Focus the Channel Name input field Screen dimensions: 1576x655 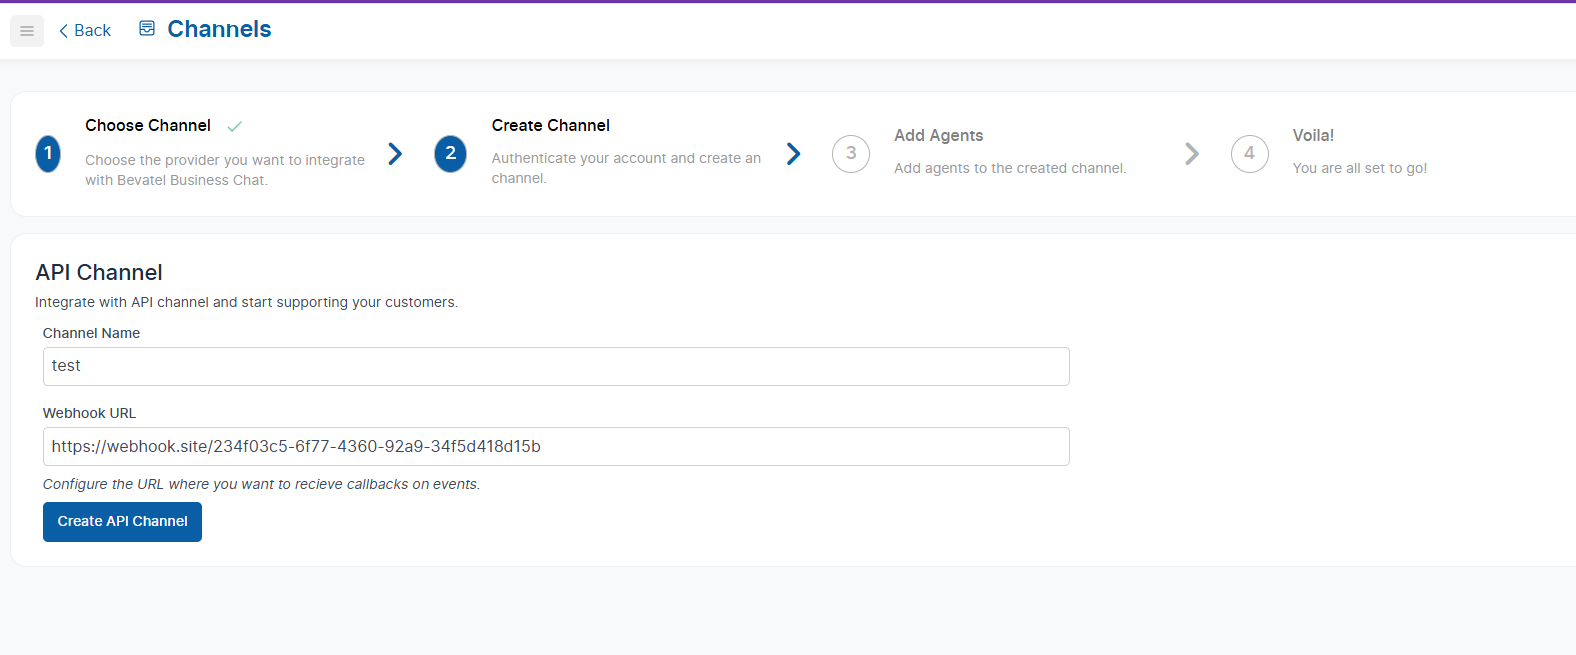tap(556, 367)
